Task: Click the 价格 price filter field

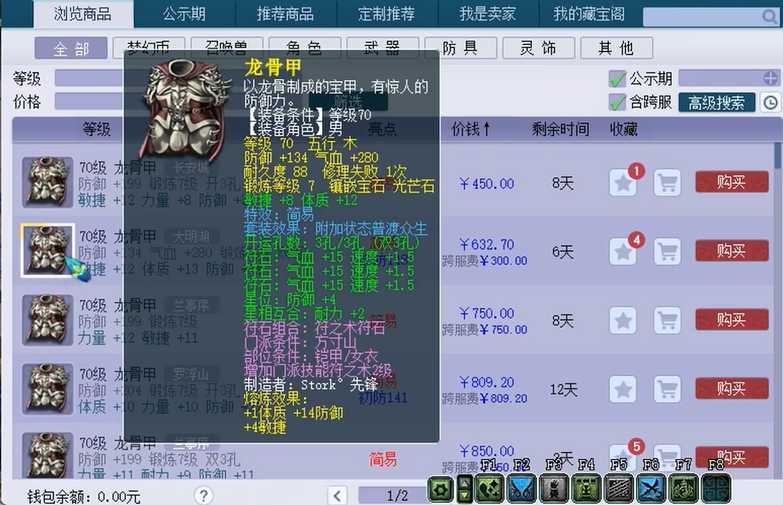Action: [89, 101]
